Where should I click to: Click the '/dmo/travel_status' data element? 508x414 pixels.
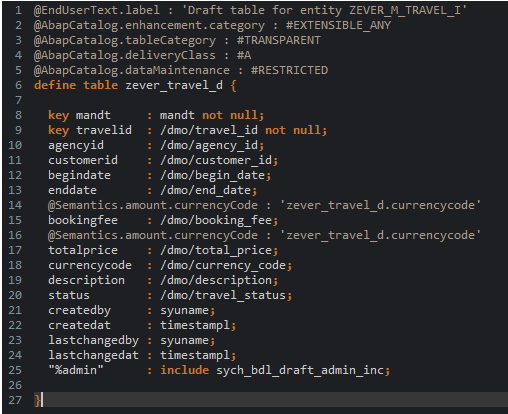click(x=223, y=295)
